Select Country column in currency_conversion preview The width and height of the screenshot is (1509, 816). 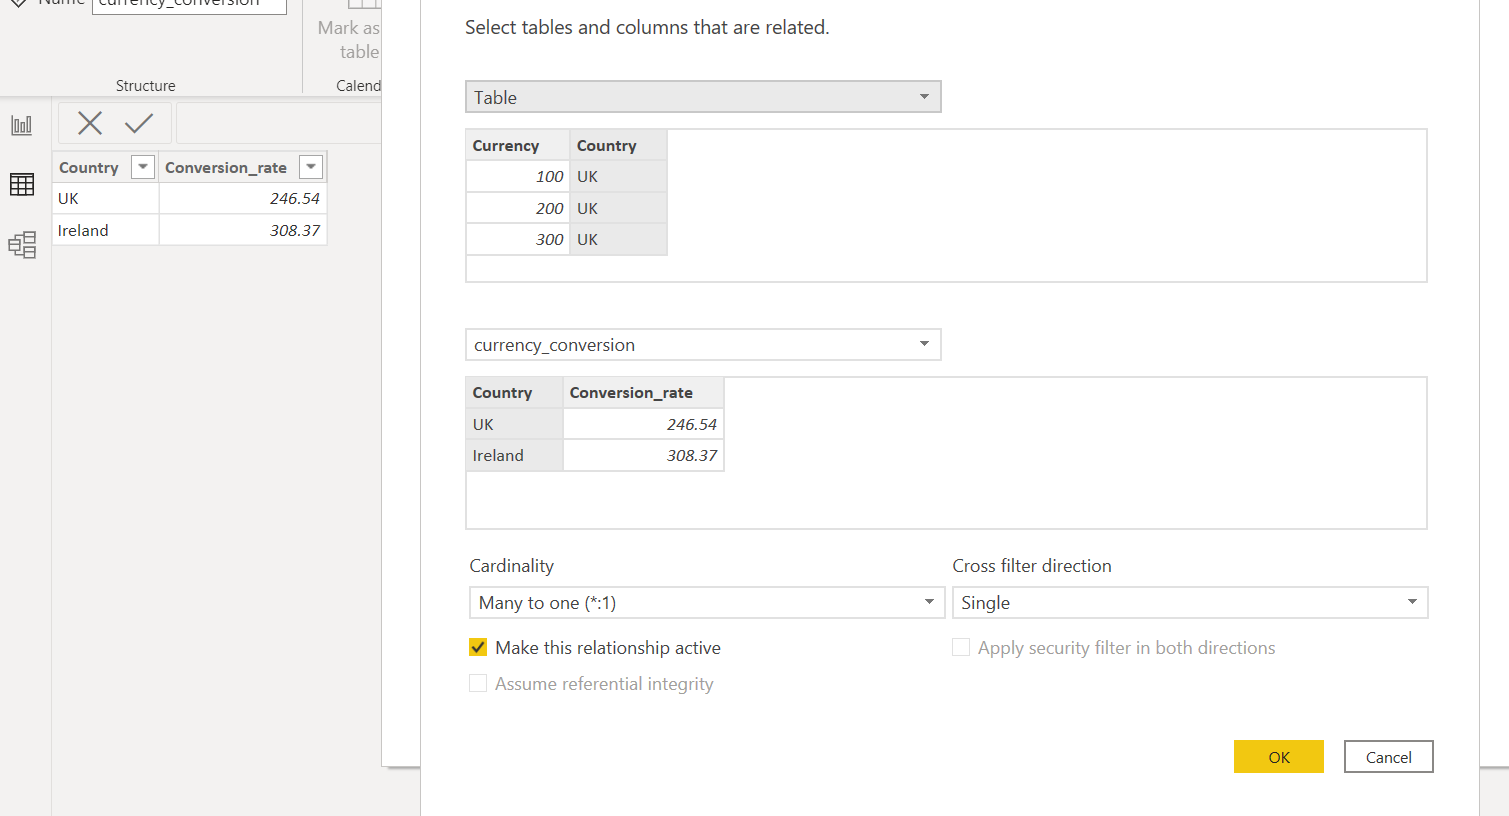tap(515, 393)
